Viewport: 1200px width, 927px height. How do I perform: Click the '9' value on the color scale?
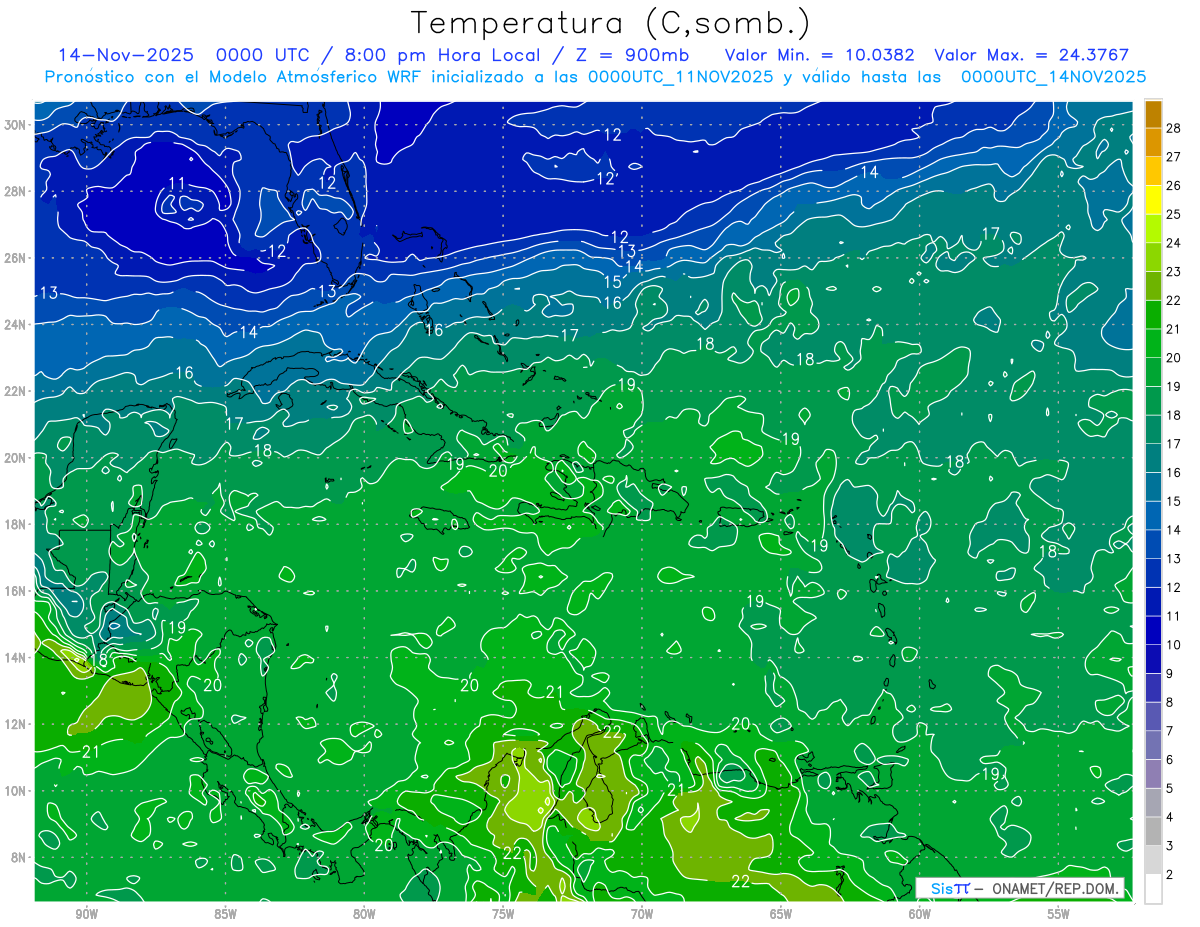coord(1170,674)
